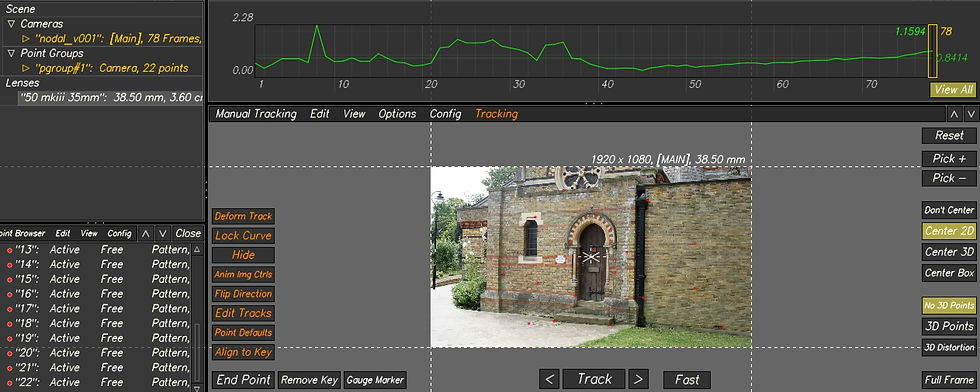Close the Point Browser panel

pyautogui.click(x=188, y=233)
